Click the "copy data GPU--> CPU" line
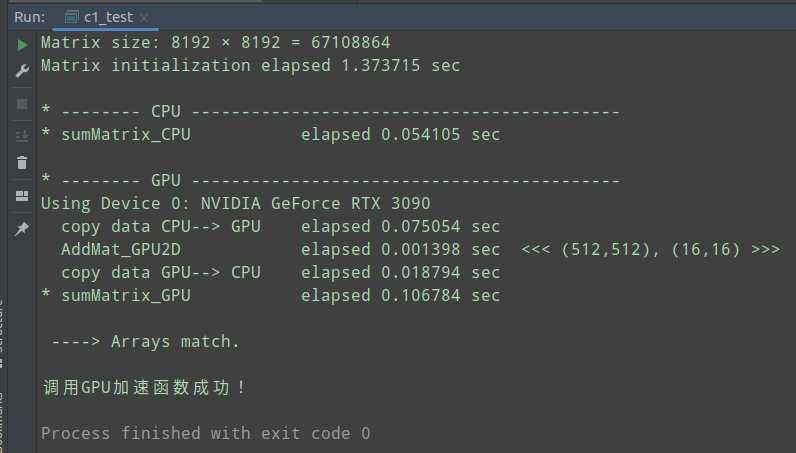Screen dimensions: 796x453 coord(280,272)
